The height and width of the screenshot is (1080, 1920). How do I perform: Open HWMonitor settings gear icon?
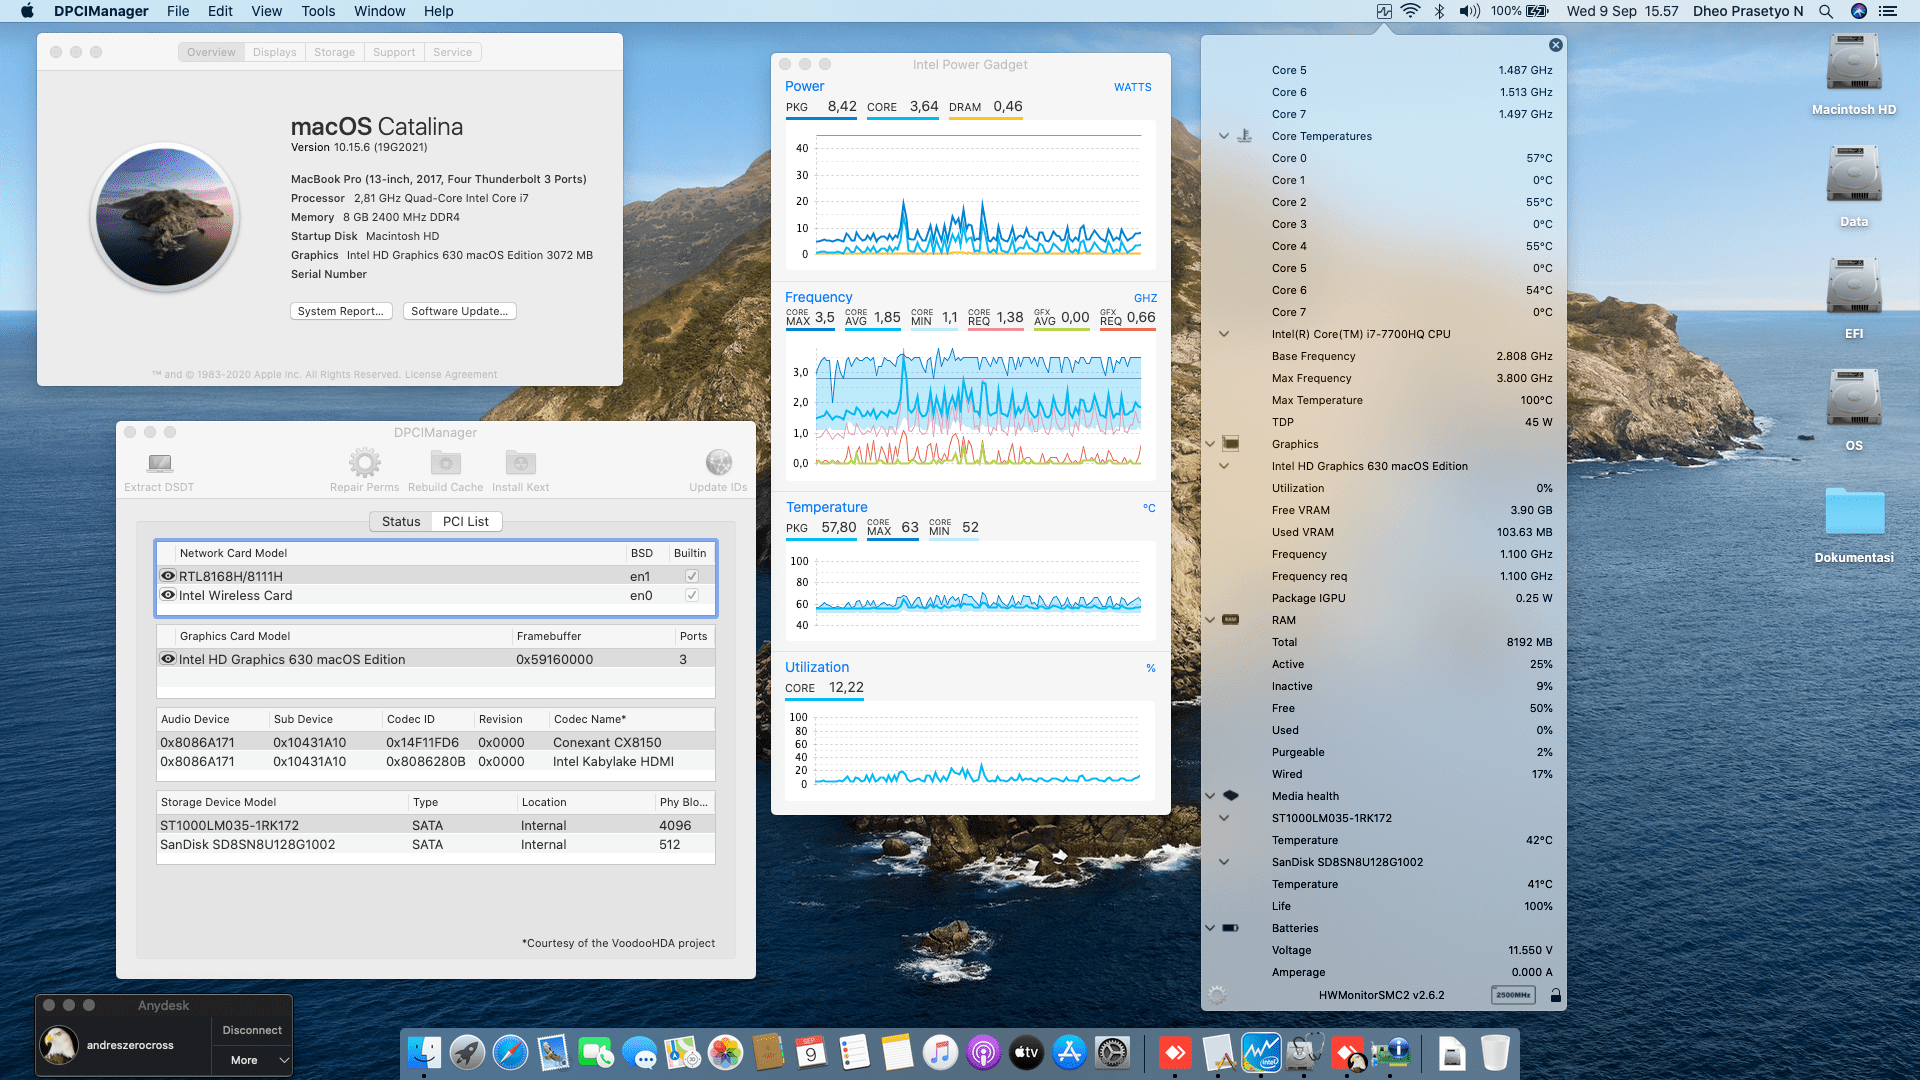click(x=1217, y=995)
